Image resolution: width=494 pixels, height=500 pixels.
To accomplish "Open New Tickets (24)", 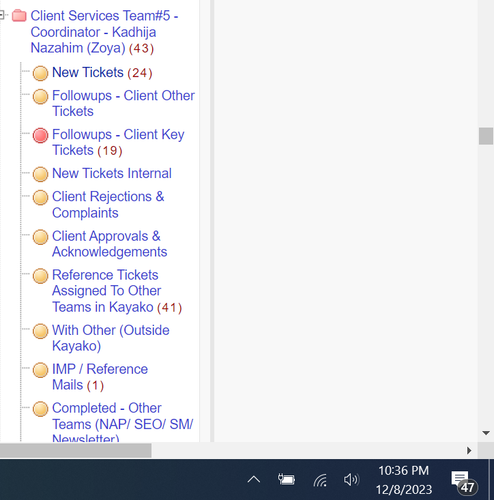I will [x=102, y=73].
